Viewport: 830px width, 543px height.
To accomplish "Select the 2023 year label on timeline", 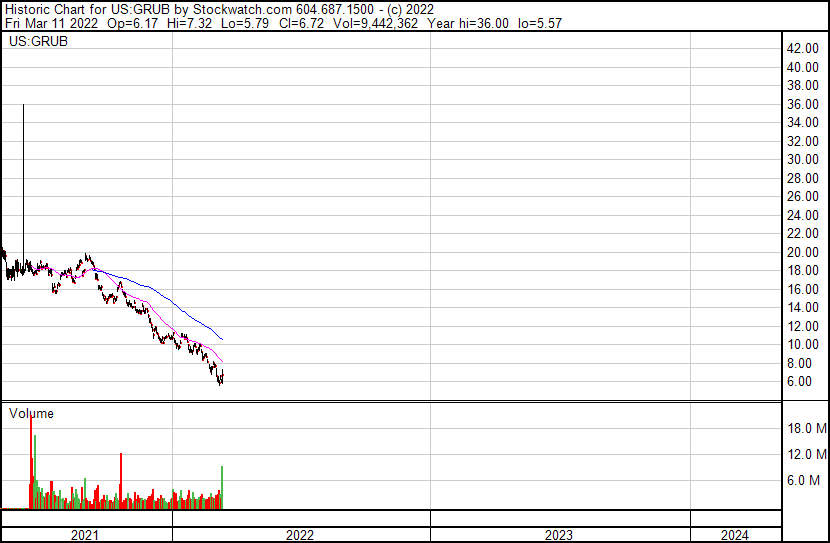I will click(559, 535).
